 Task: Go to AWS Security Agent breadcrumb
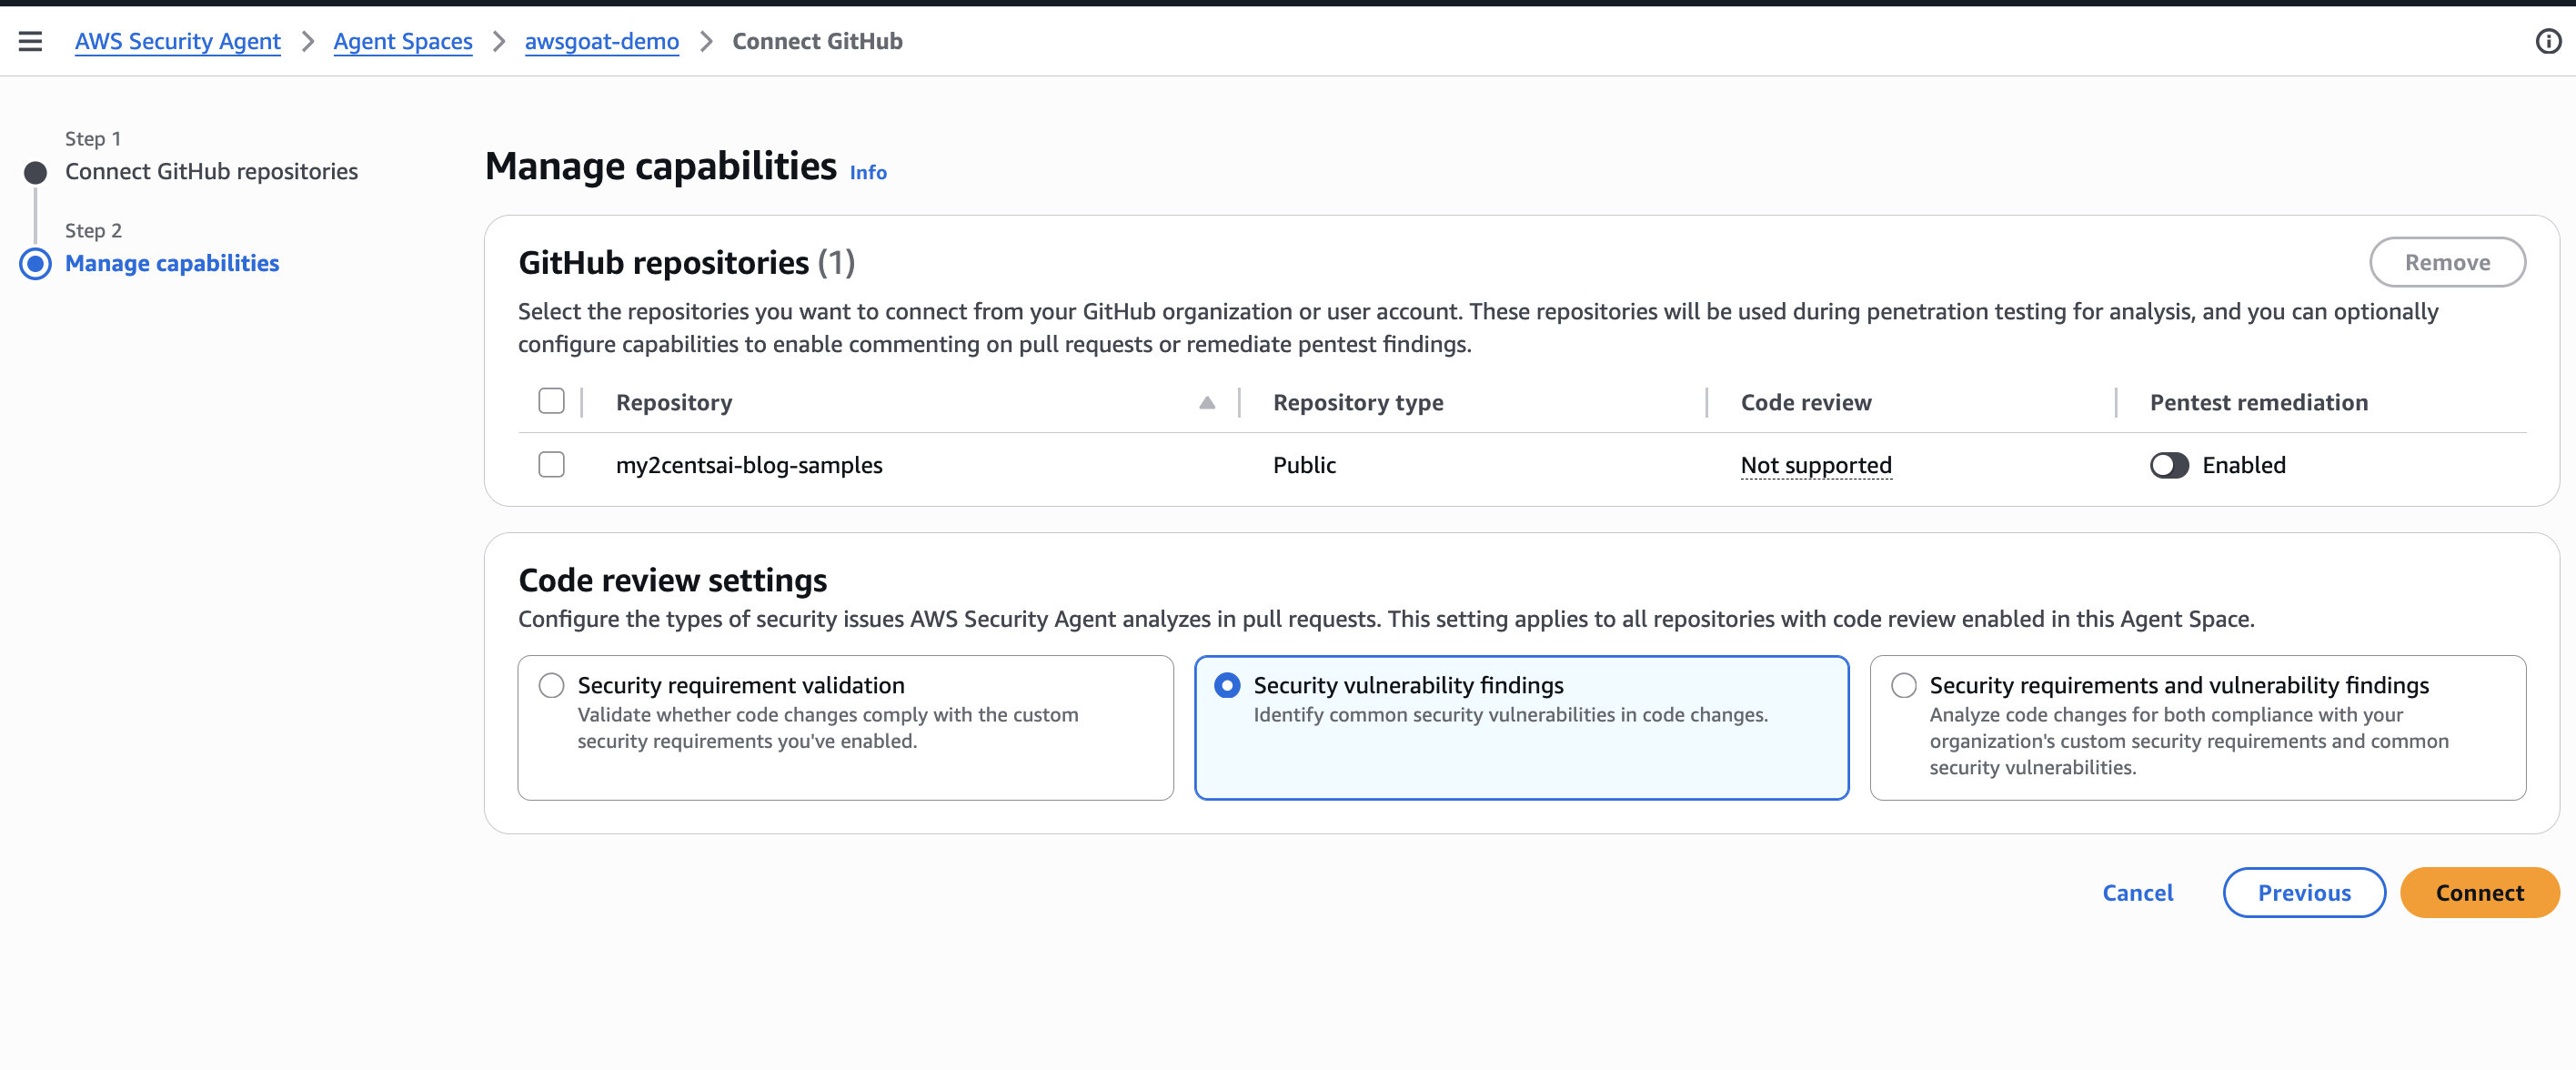177,41
